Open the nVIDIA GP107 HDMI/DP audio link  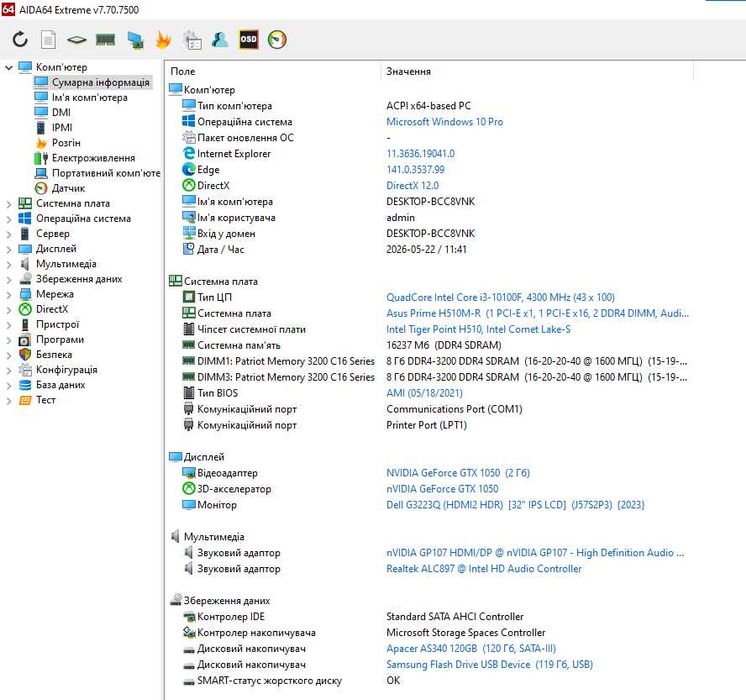coord(535,553)
